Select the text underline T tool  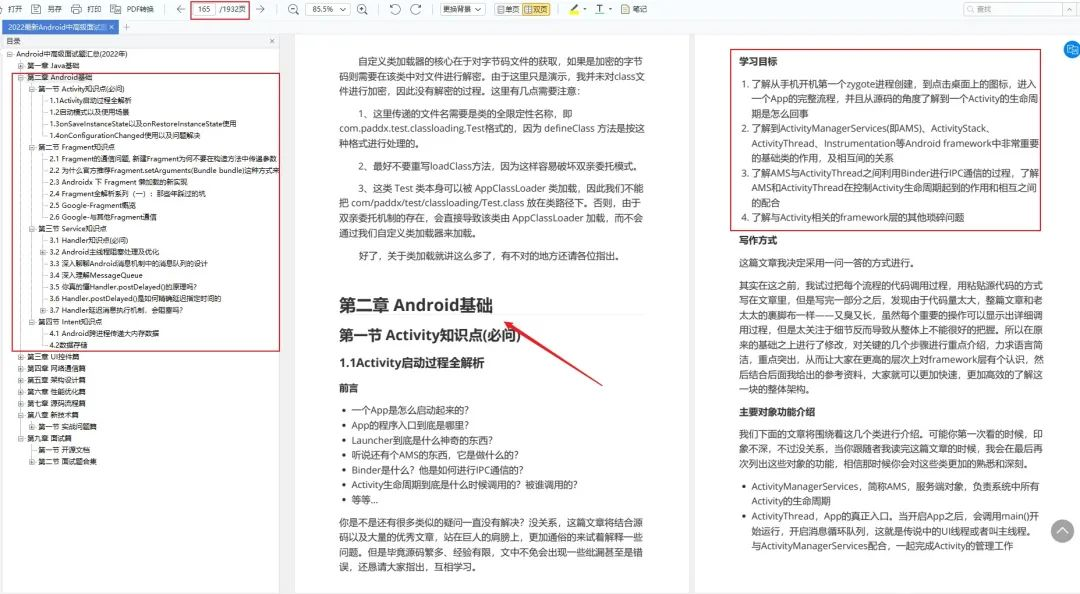coord(599,9)
